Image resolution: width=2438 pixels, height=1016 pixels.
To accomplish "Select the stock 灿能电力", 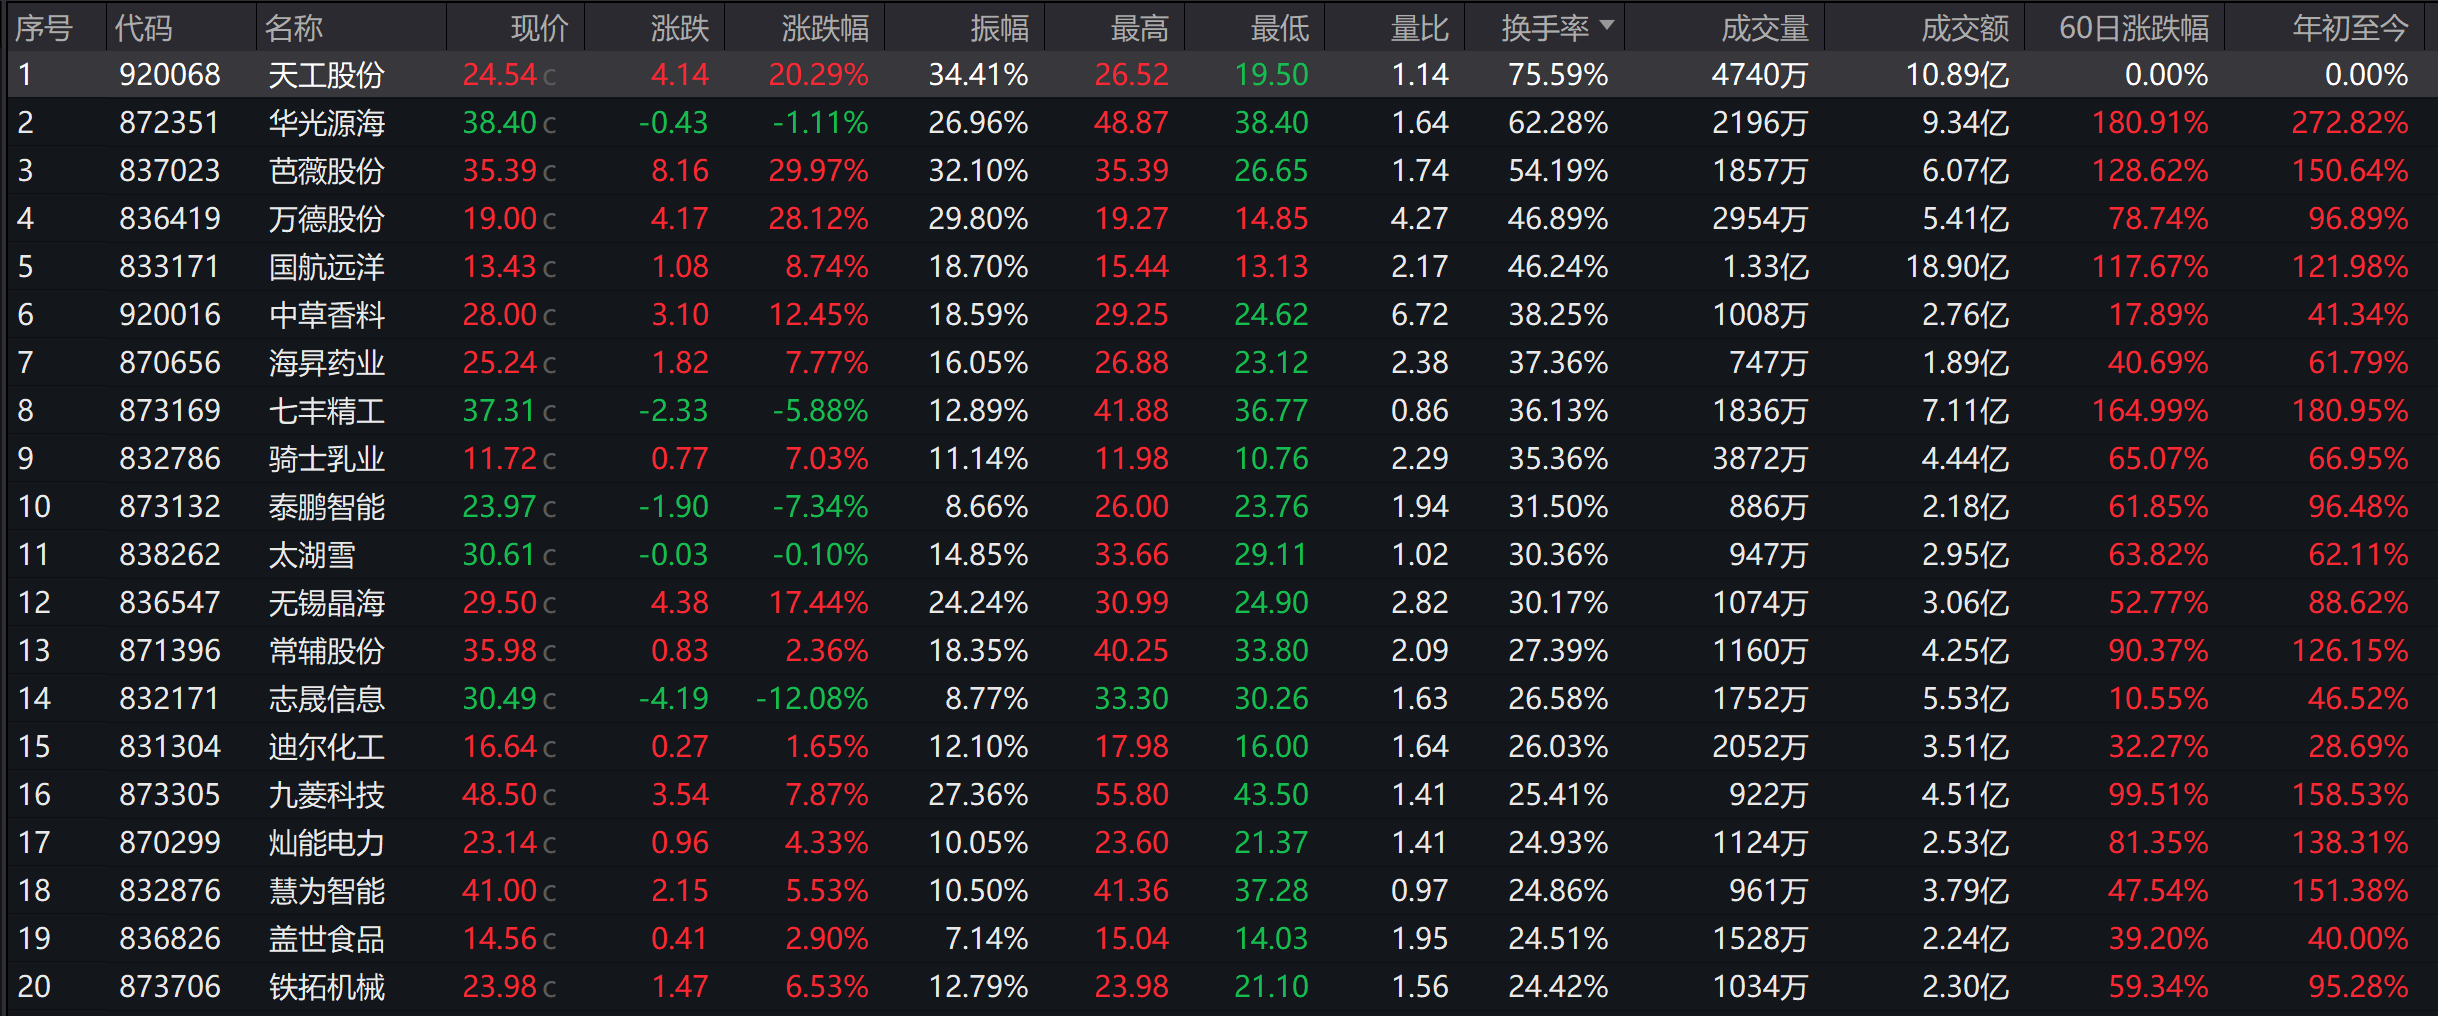I will [x=327, y=843].
